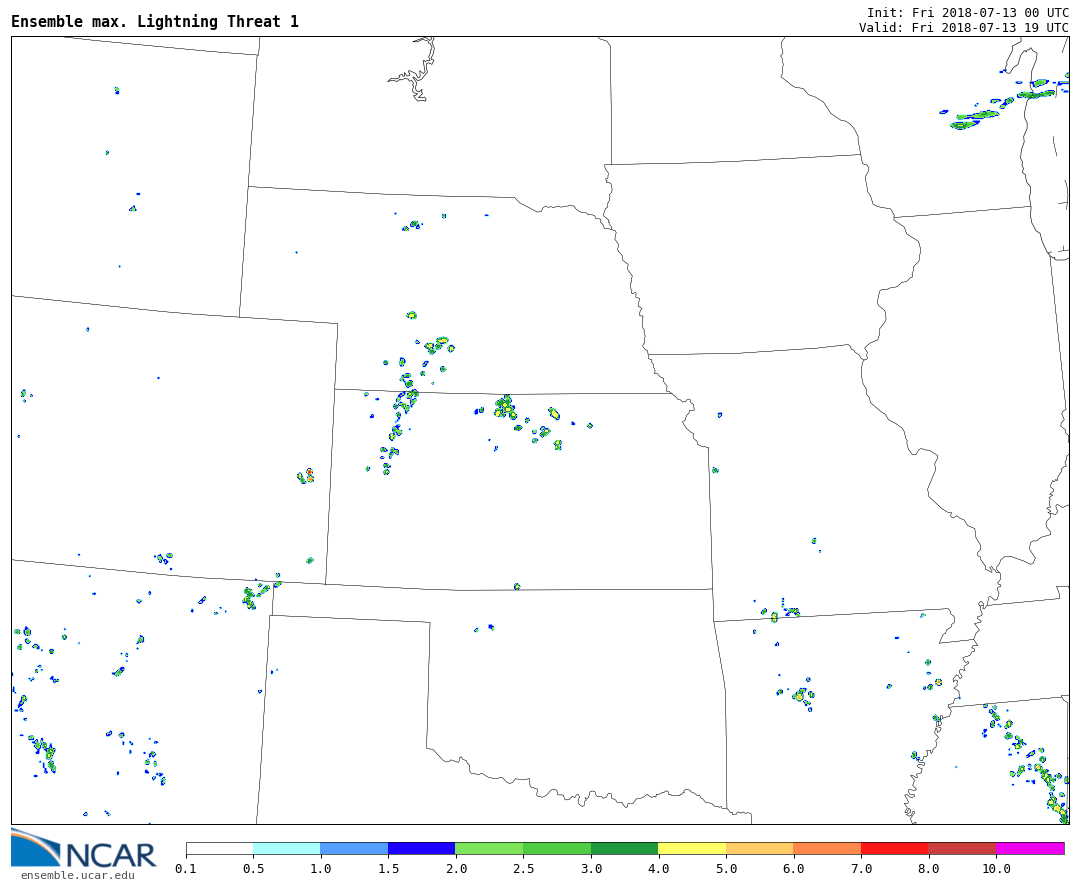Open the ensemble.ucar.edu link text
The width and height of the screenshot is (1080, 887).
click(x=78, y=875)
